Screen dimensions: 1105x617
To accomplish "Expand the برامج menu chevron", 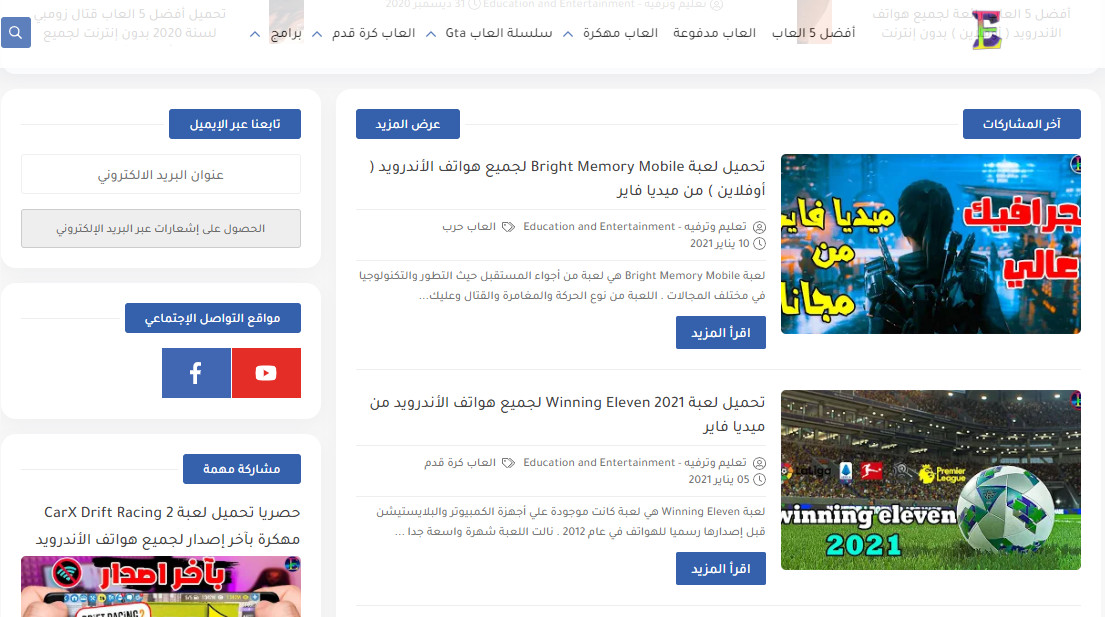I will 255,34.
